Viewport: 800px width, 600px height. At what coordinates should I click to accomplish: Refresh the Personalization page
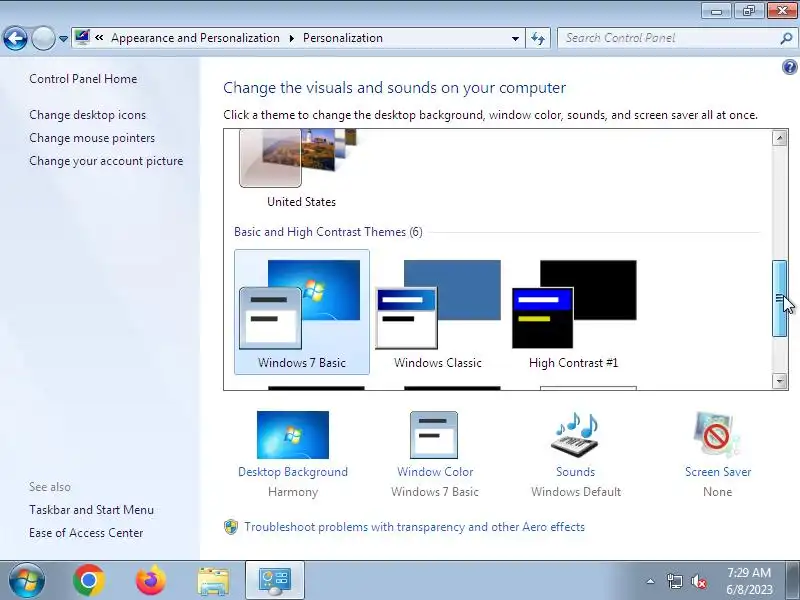pos(538,38)
